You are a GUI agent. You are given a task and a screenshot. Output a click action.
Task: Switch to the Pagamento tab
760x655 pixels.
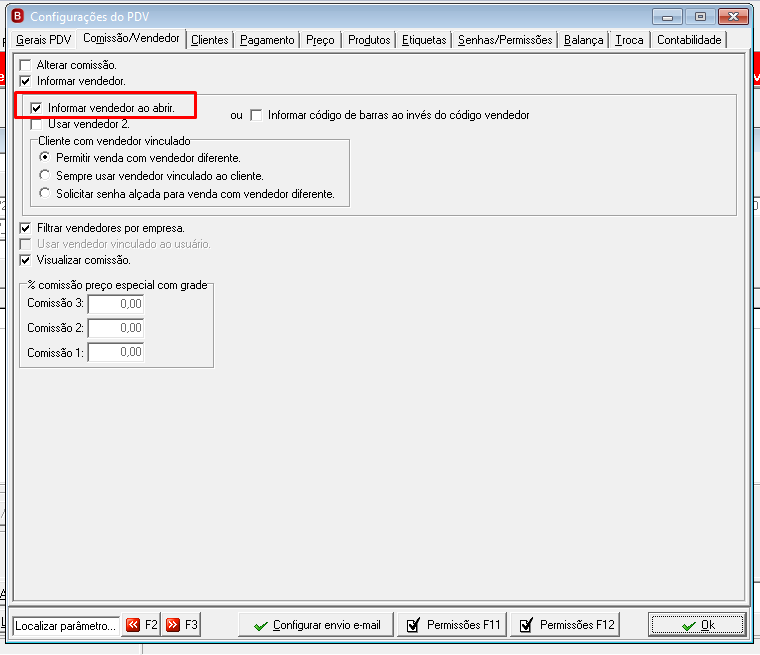[267, 40]
